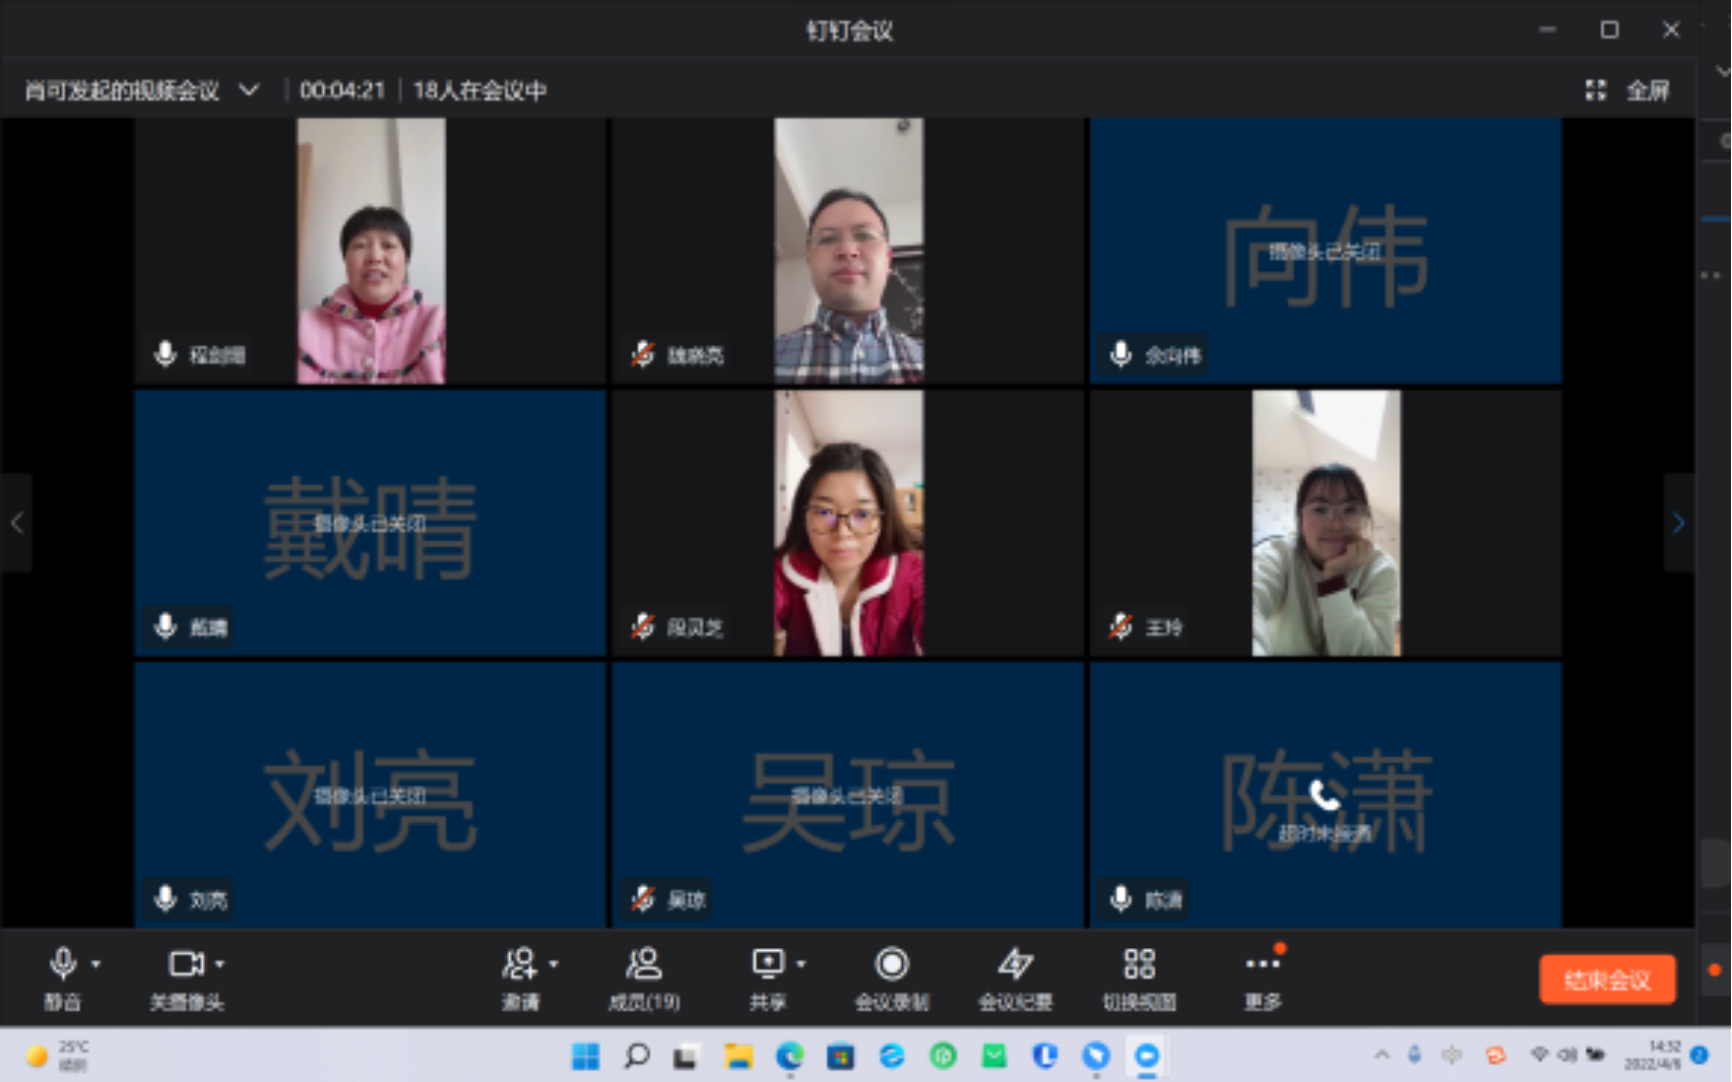Viewport: 1732px width, 1082px height.
Task: Select the 吴琼 camera-off tile
Action: (848, 795)
